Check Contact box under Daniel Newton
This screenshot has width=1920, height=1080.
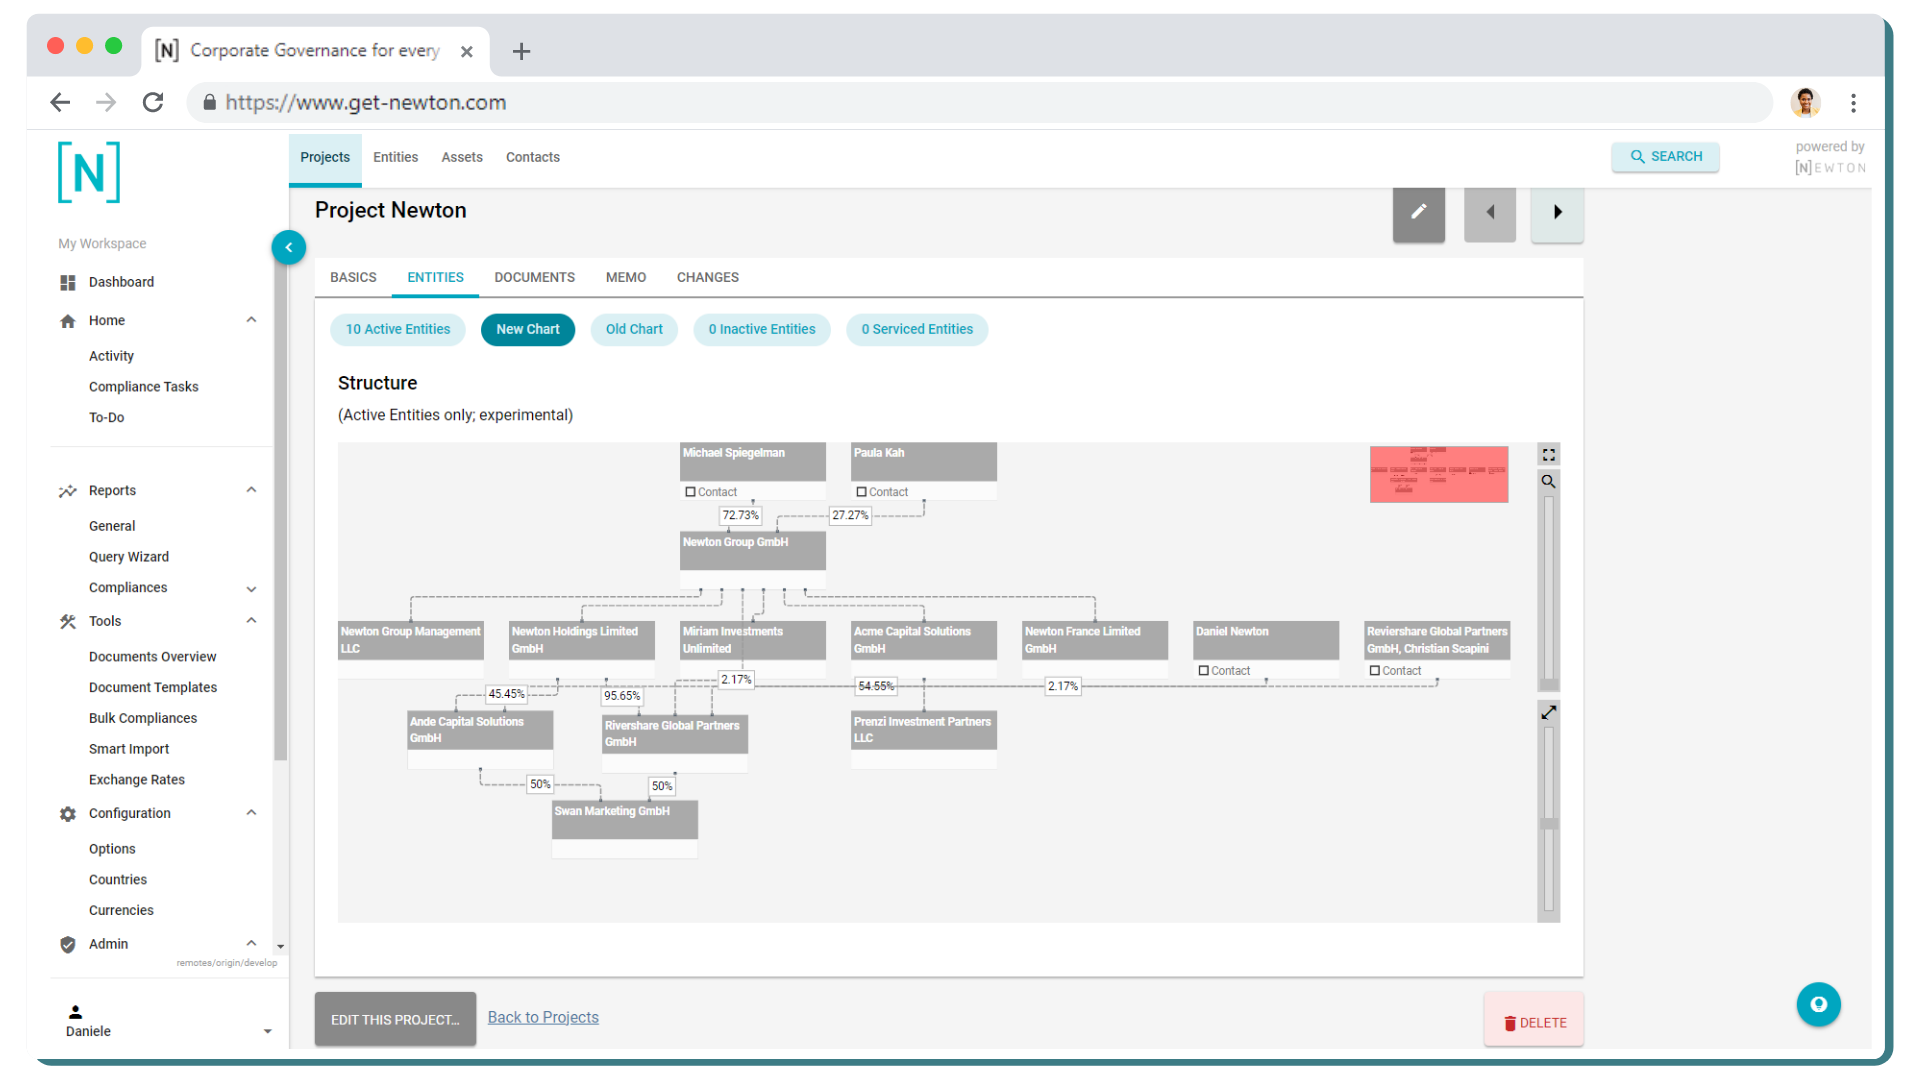tap(1203, 671)
